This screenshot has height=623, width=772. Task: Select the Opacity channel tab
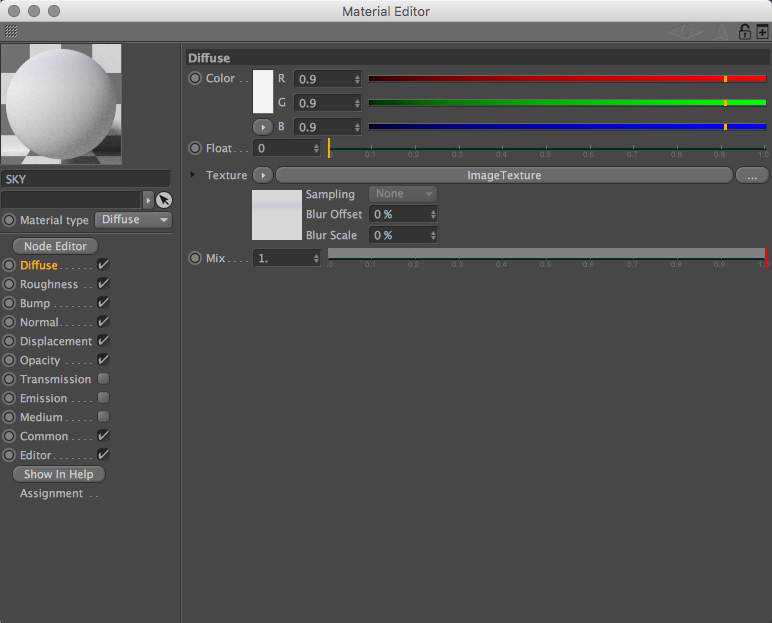click(40, 361)
